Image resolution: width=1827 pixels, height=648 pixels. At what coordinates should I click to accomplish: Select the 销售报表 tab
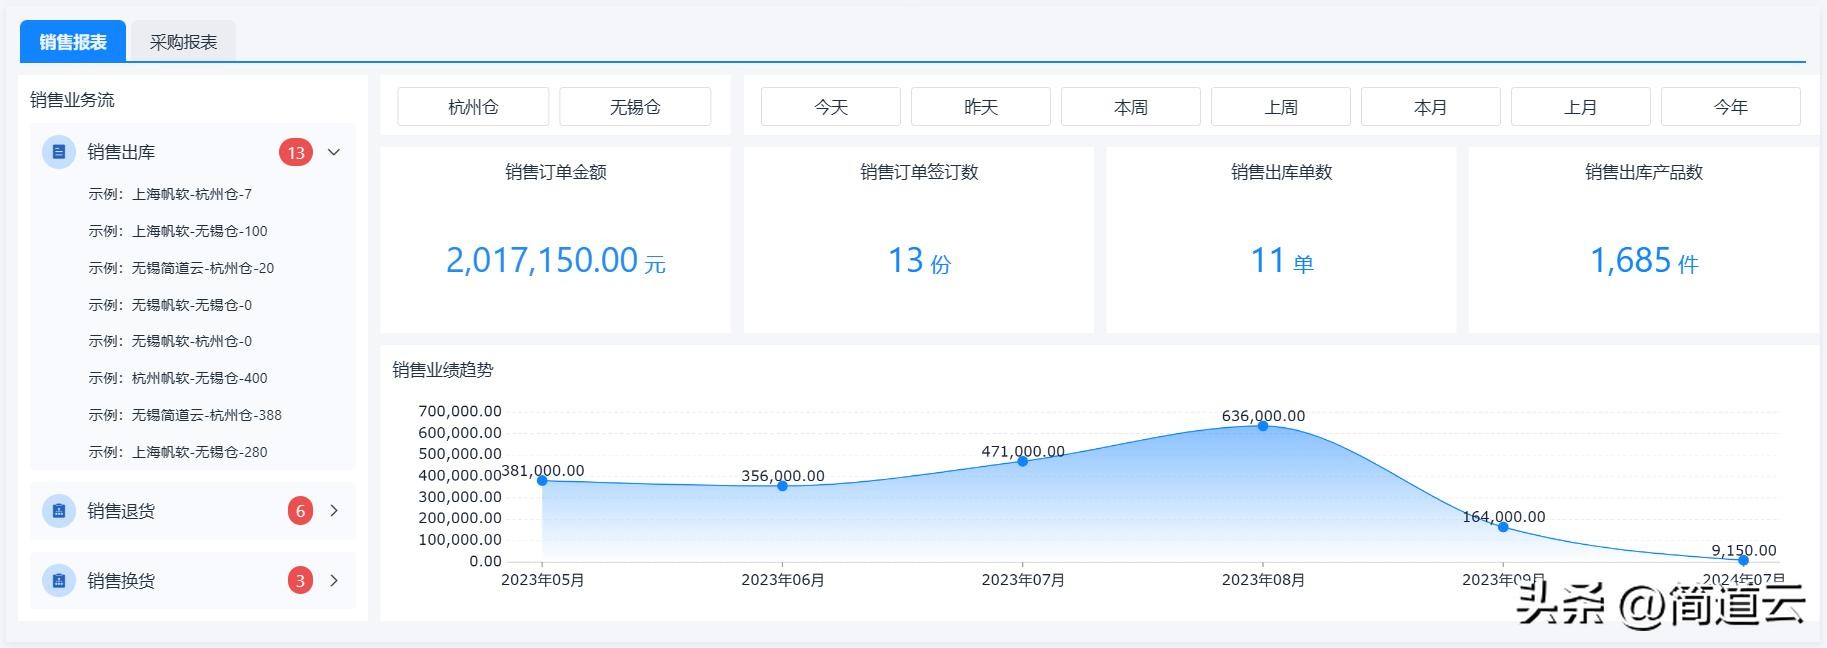(73, 42)
